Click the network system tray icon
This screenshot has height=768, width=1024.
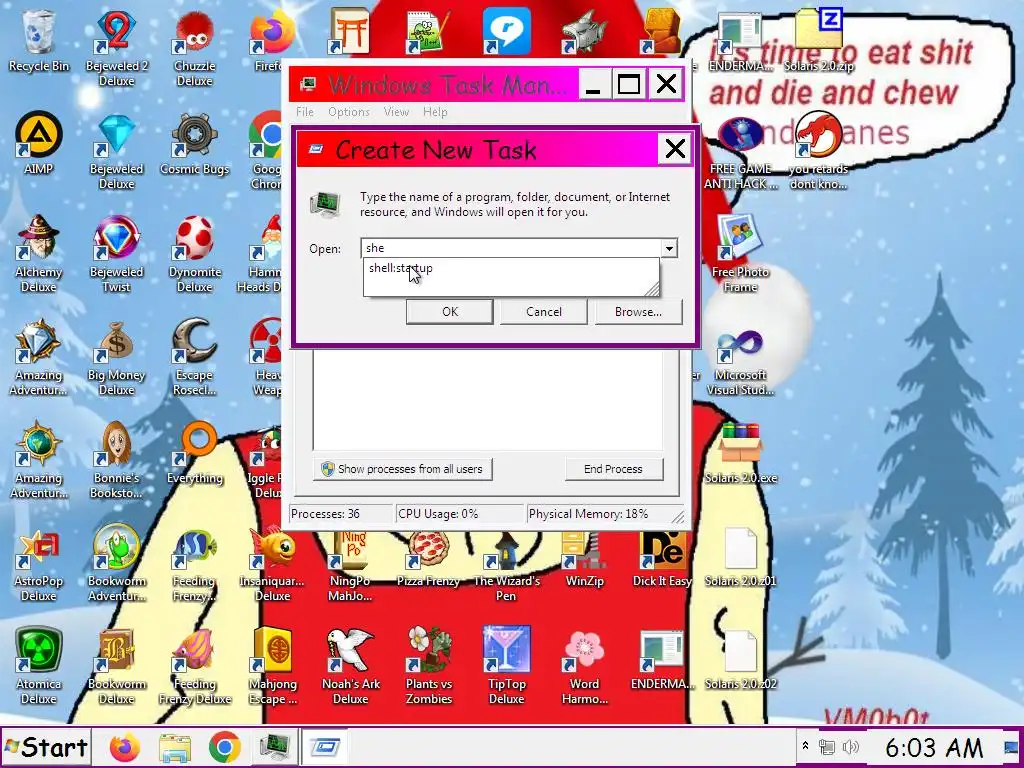point(827,747)
